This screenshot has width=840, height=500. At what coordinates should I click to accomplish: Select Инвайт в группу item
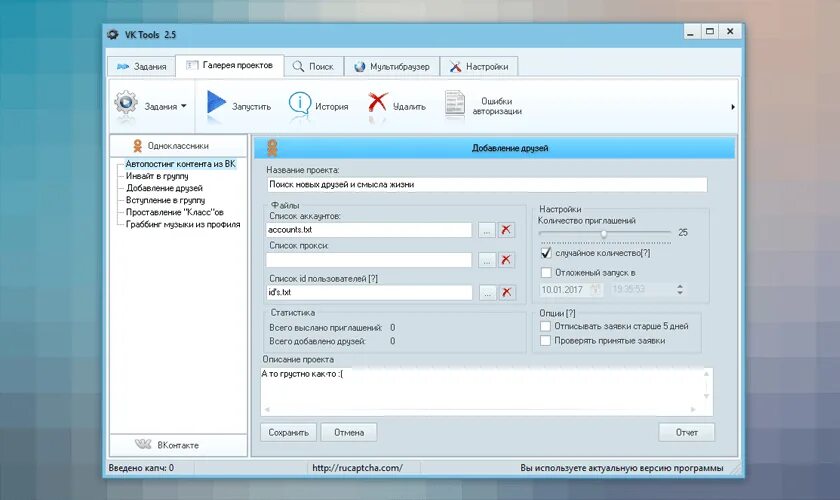[157, 176]
